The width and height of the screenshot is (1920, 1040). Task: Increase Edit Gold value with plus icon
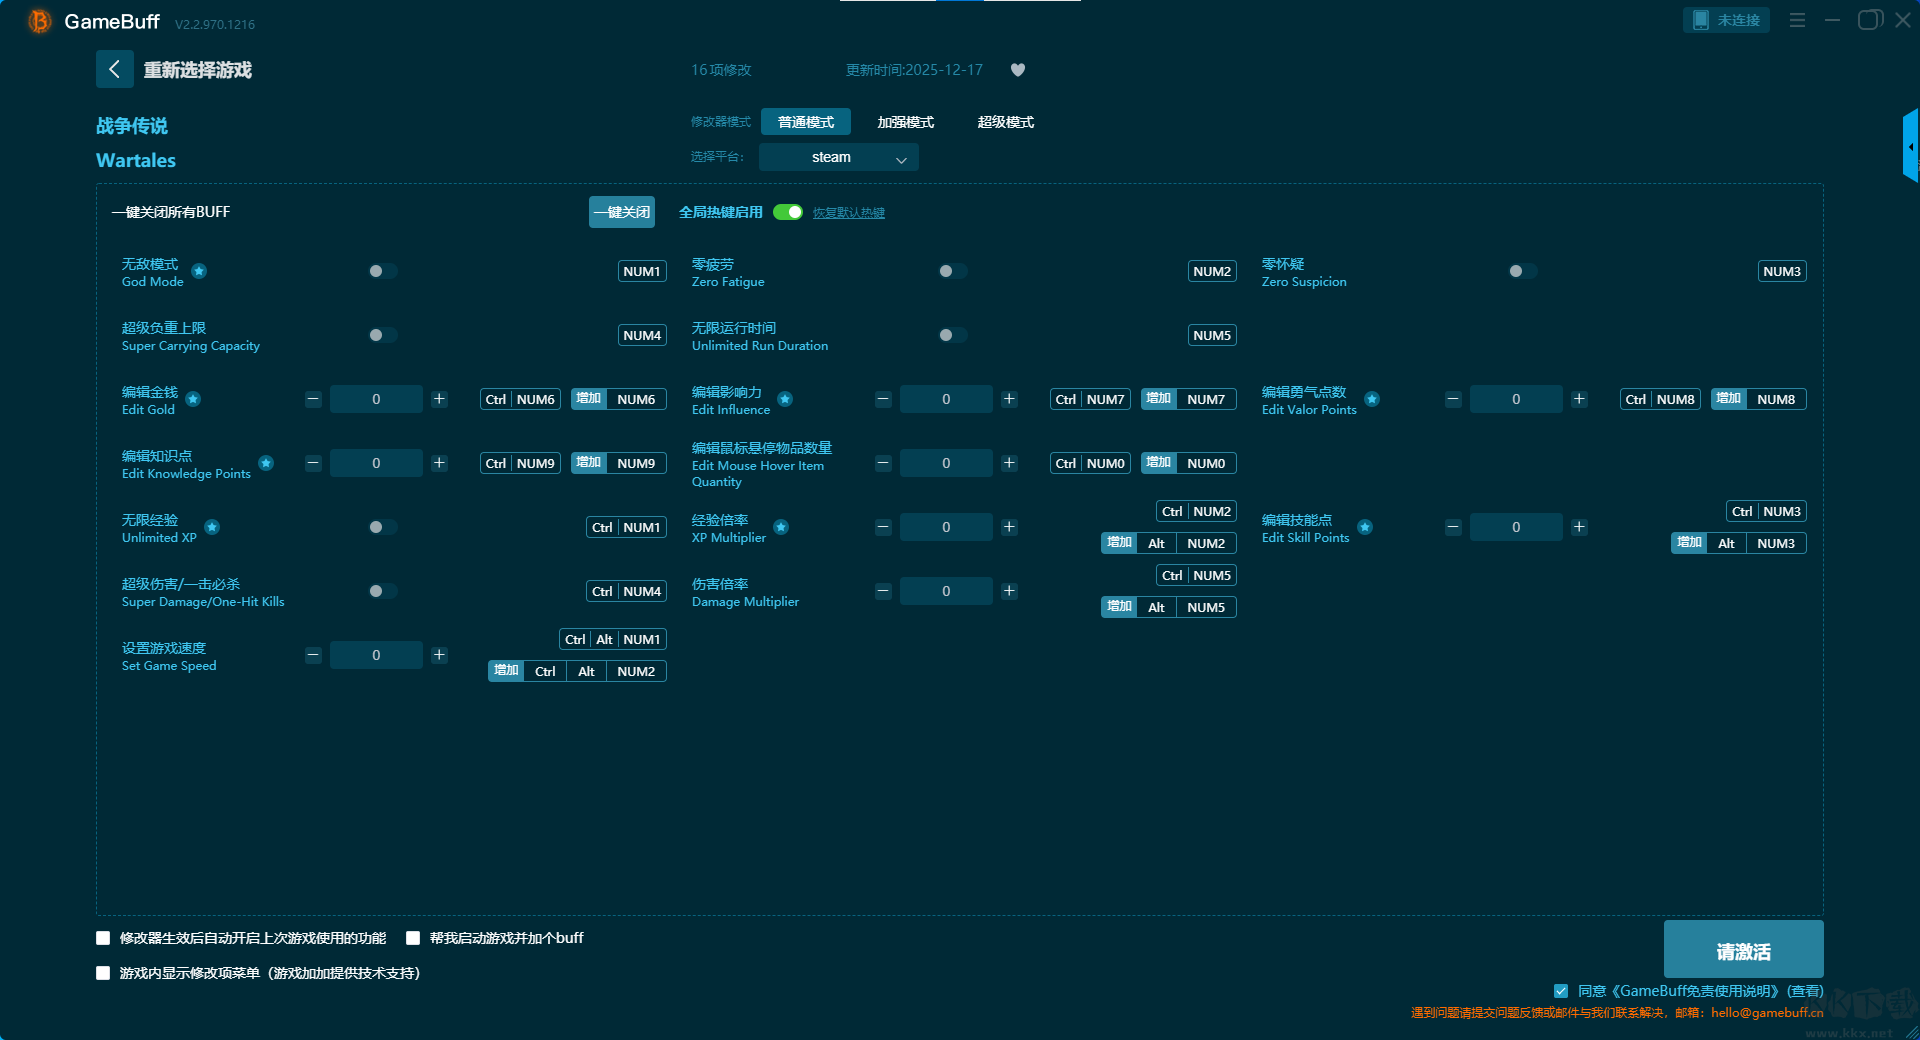pos(439,399)
